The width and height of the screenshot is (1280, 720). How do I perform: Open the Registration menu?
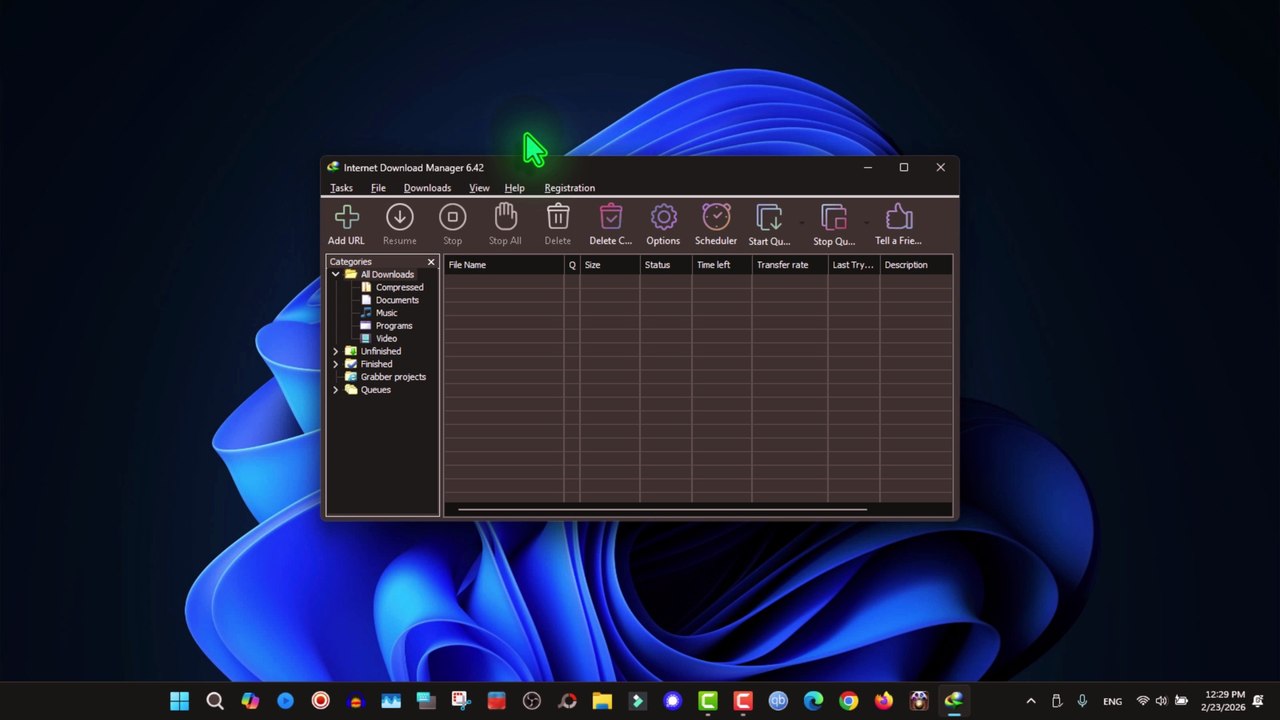pyautogui.click(x=569, y=188)
